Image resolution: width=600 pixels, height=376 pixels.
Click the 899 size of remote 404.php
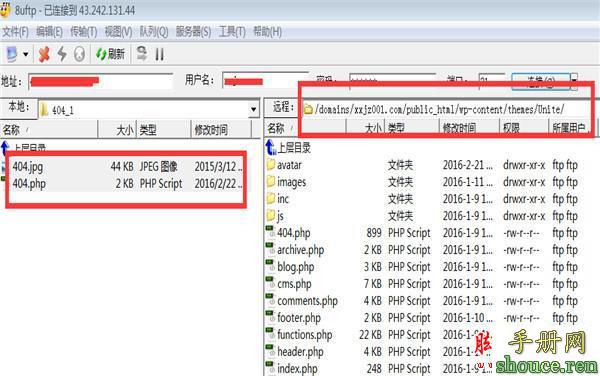coord(374,233)
